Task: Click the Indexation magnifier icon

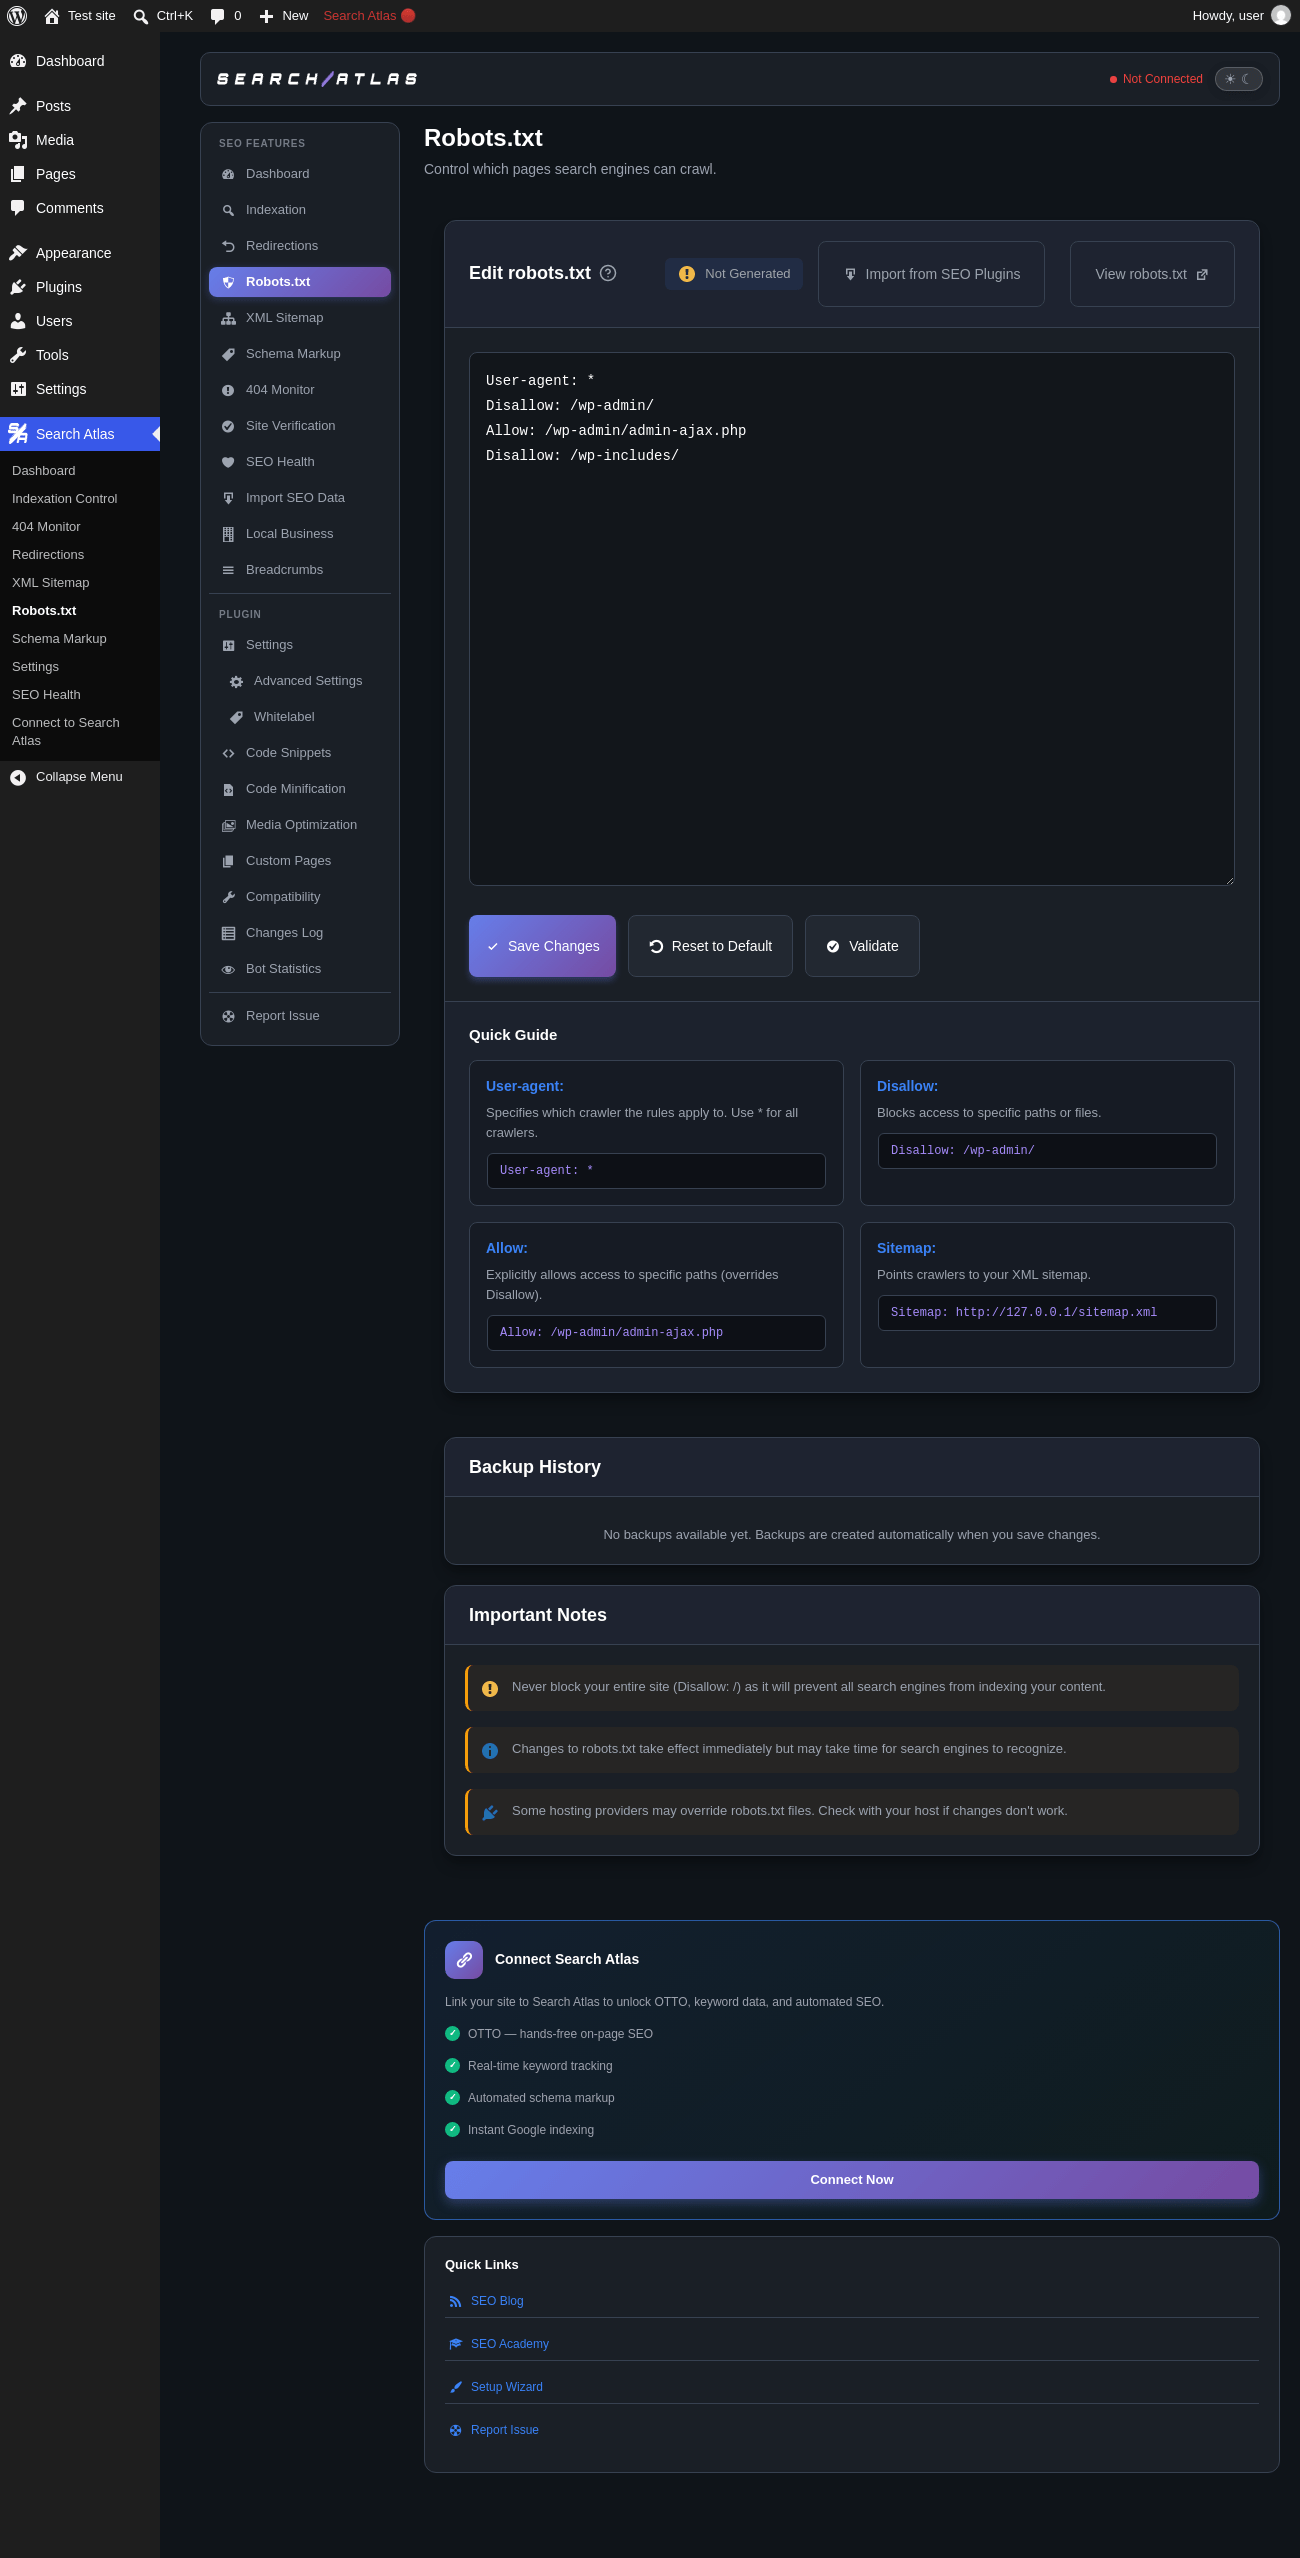Action: click(228, 210)
